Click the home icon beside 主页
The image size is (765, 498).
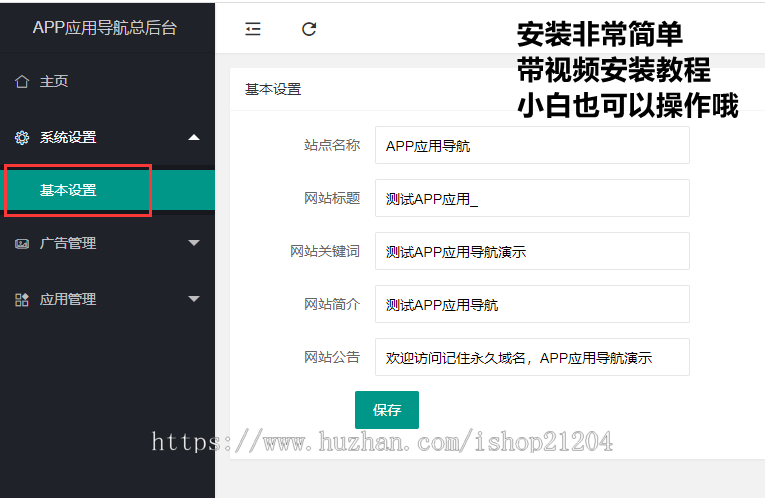click(22, 81)
